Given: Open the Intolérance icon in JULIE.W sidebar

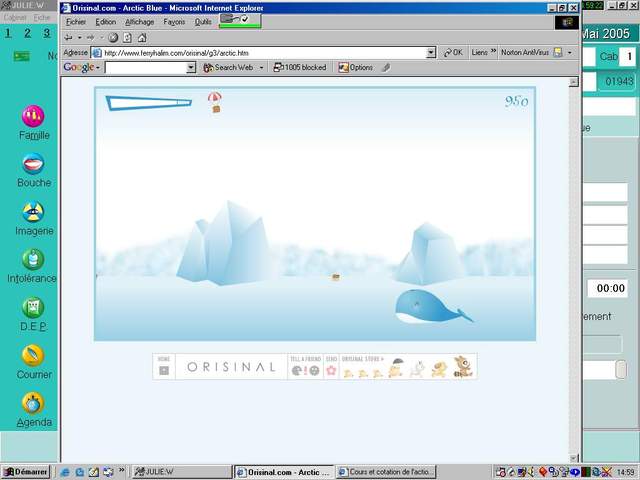Looking at the screenshot, I should pos(33,259).
